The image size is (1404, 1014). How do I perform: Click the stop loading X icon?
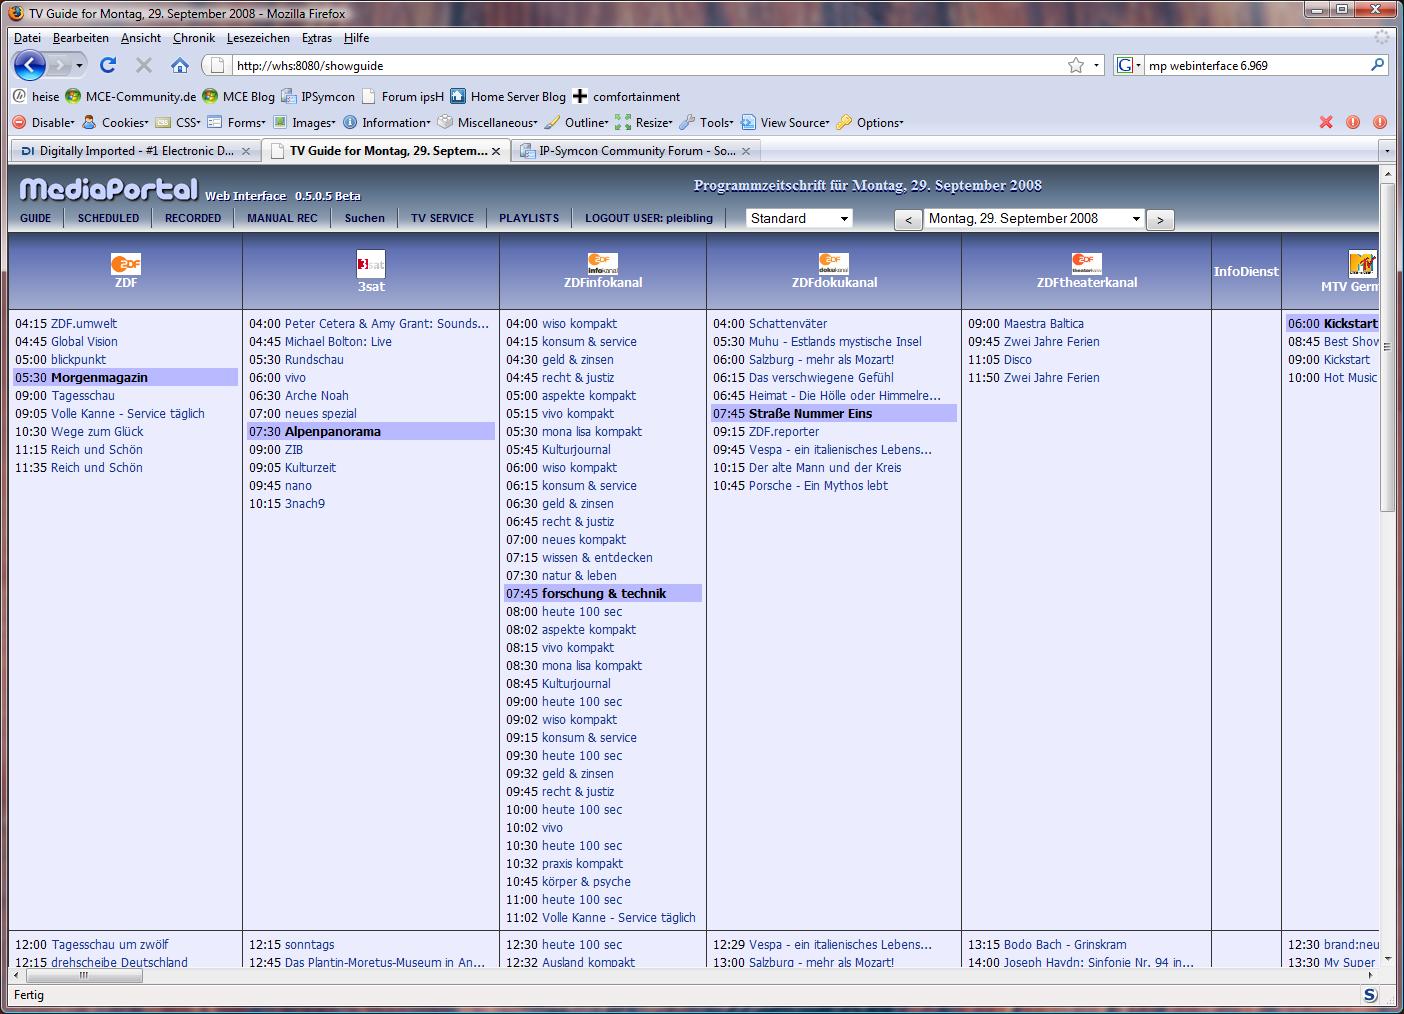[144, 65]
